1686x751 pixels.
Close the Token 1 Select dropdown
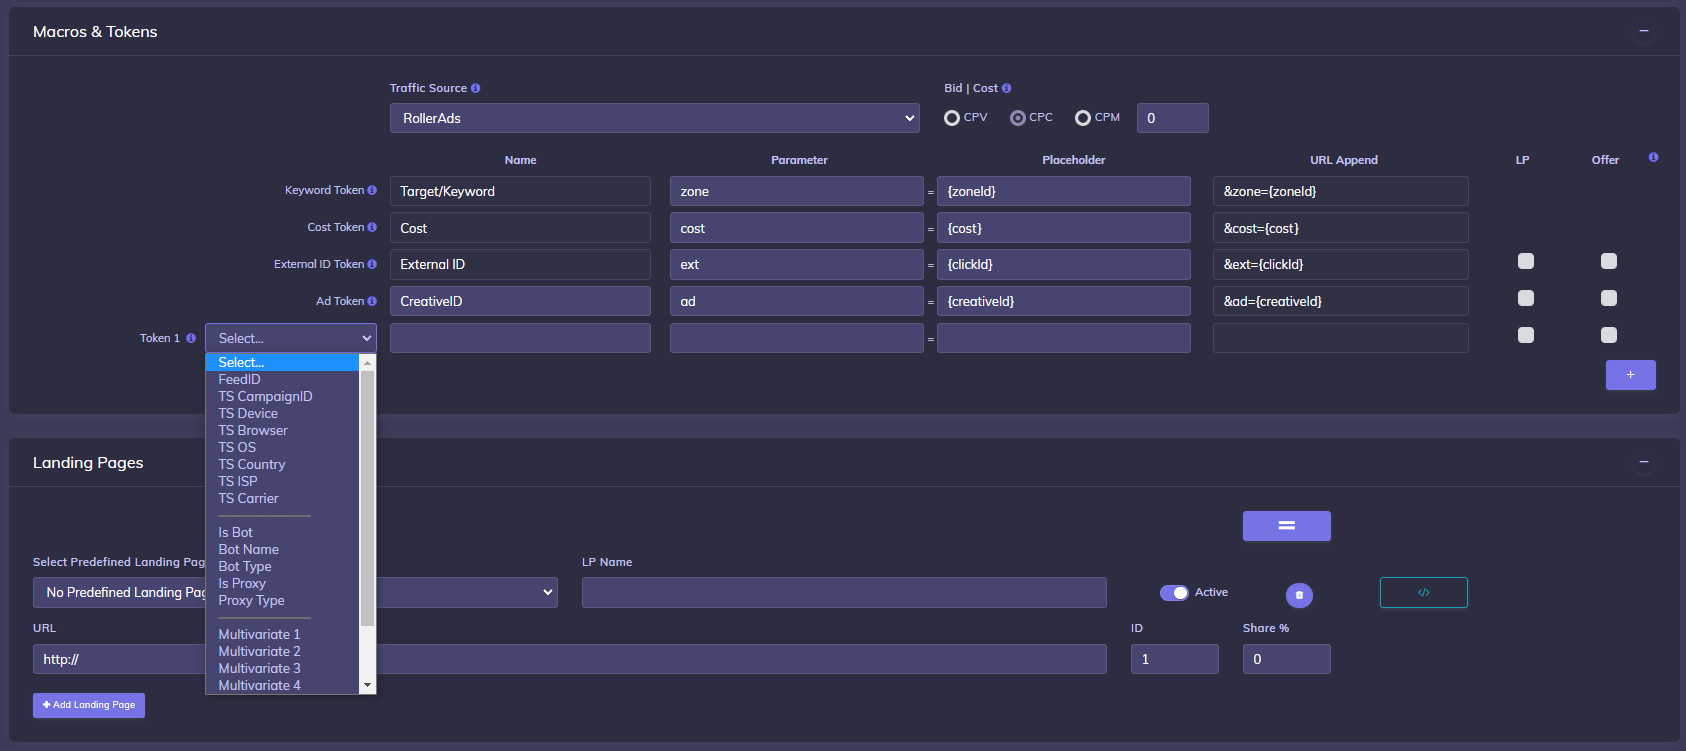[x=291, y=338]
